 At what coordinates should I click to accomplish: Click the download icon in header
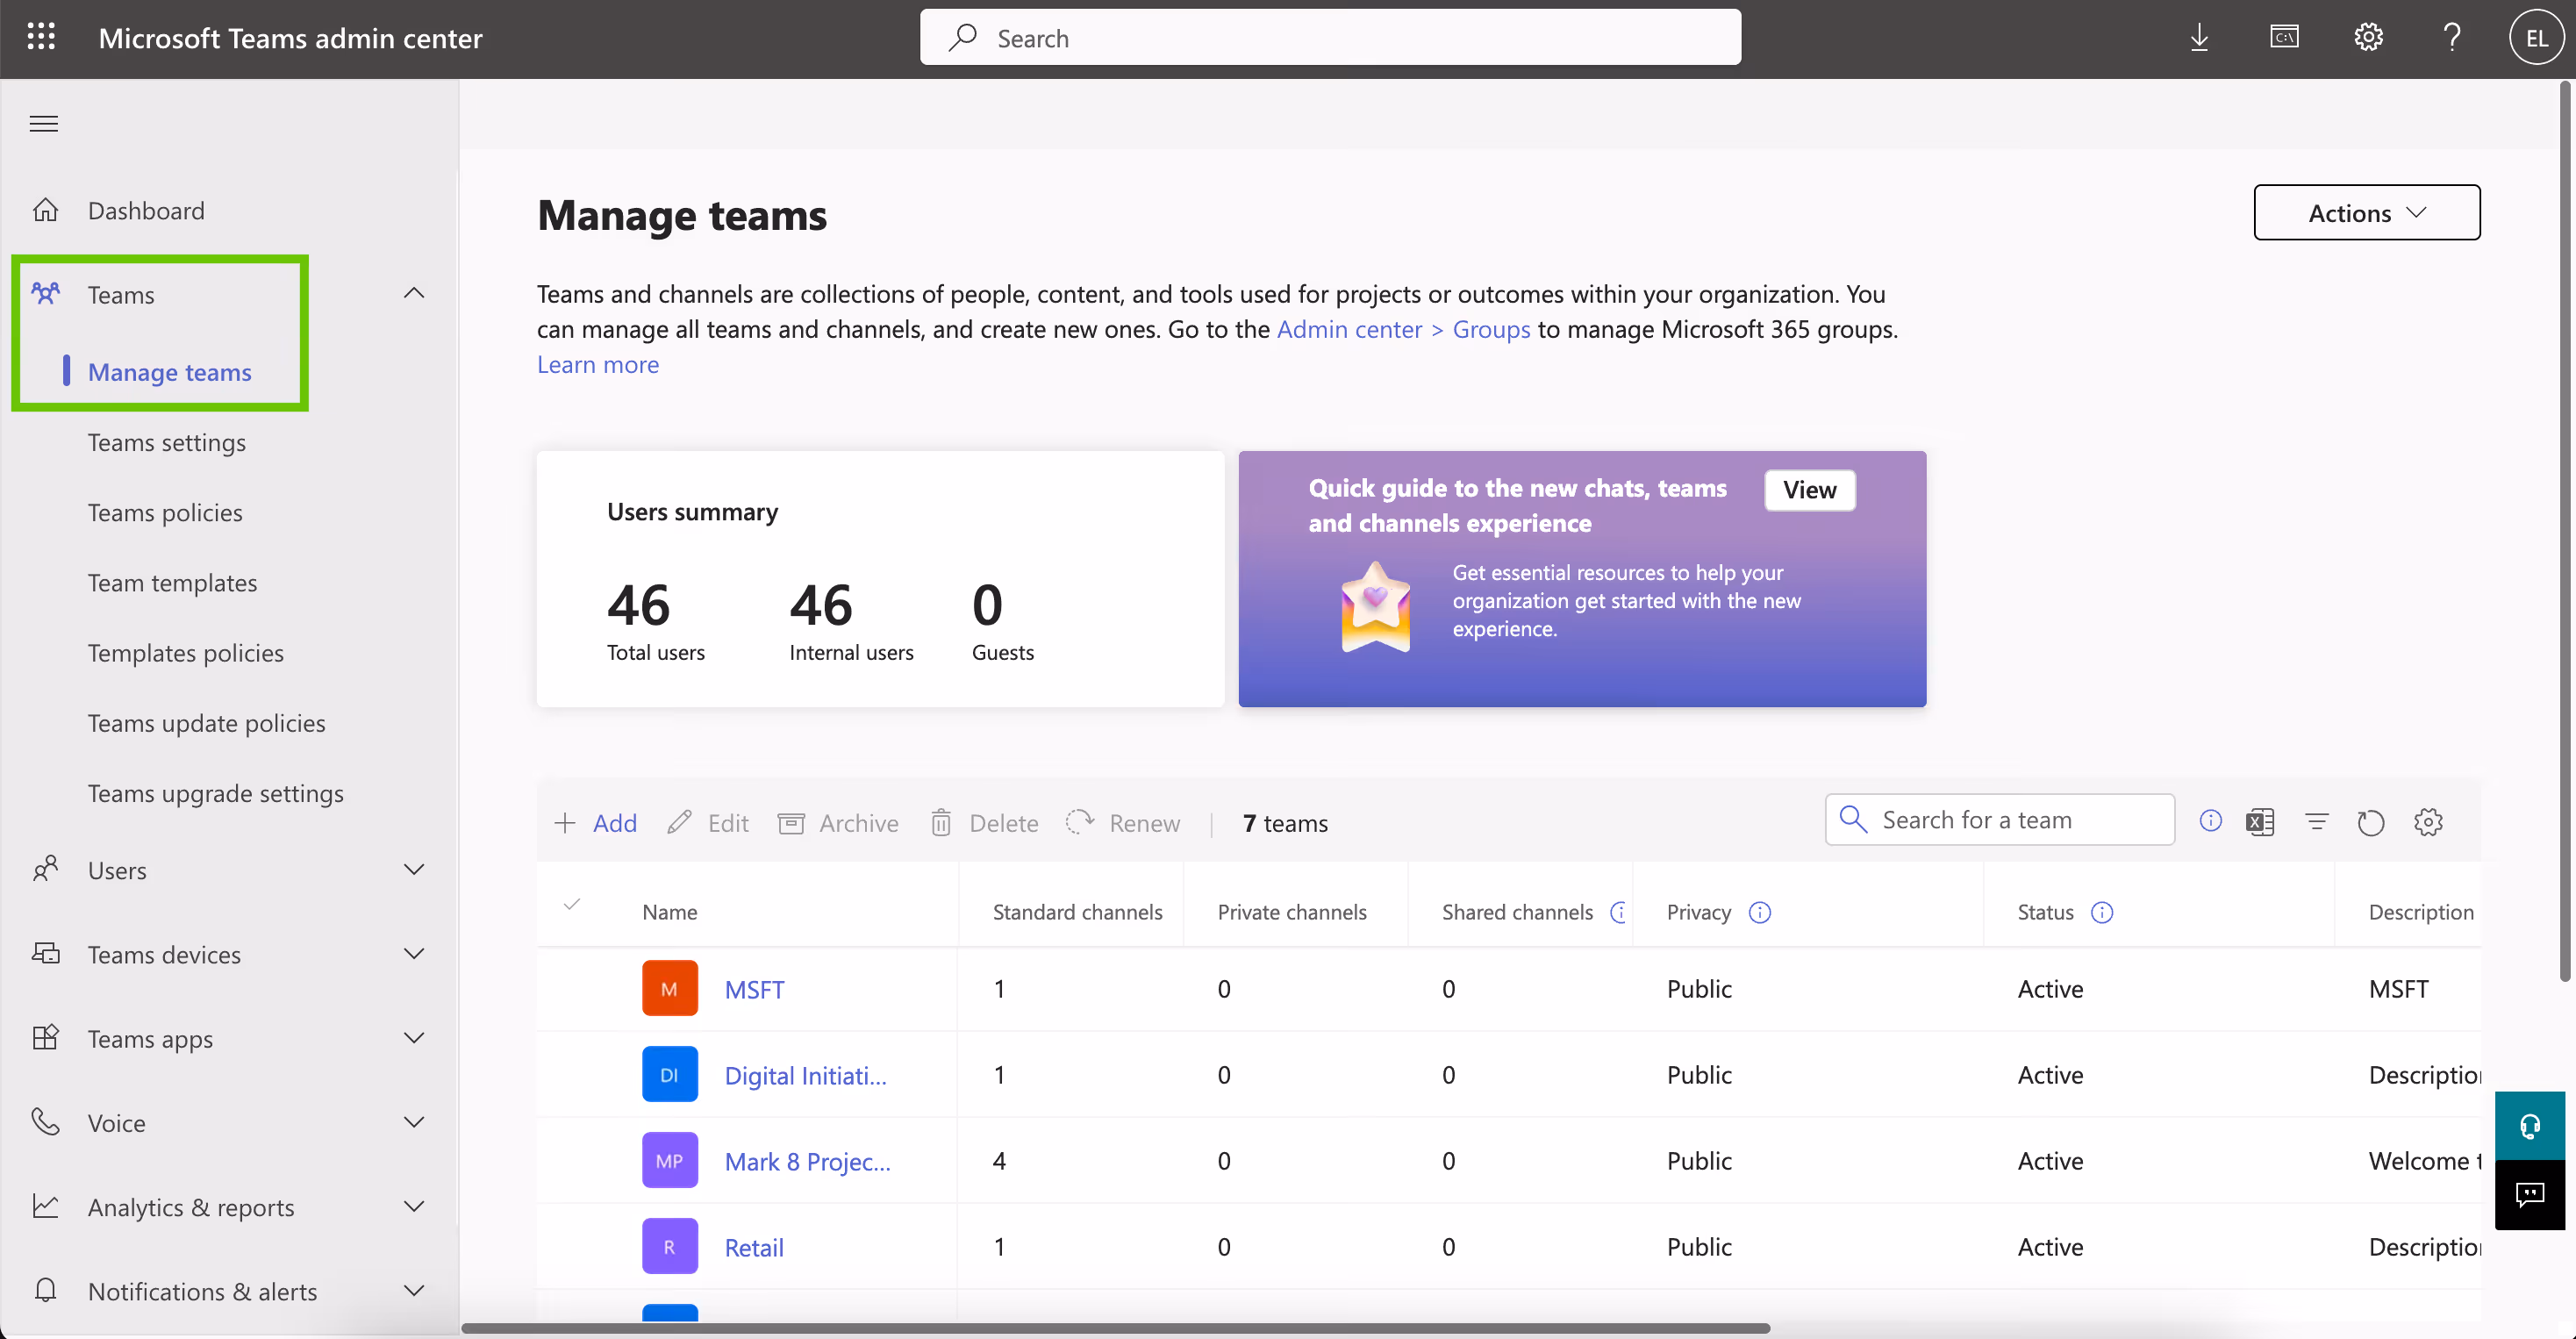click(x=2199, y=38)
